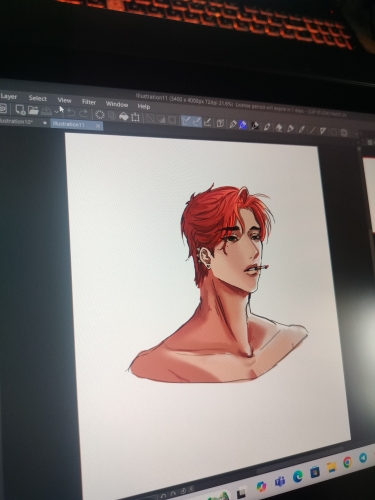This screenshot has width=375, height=500.
Task: Select the Eraser tool icon in toolbar
Action: click(x=279, y=128)
